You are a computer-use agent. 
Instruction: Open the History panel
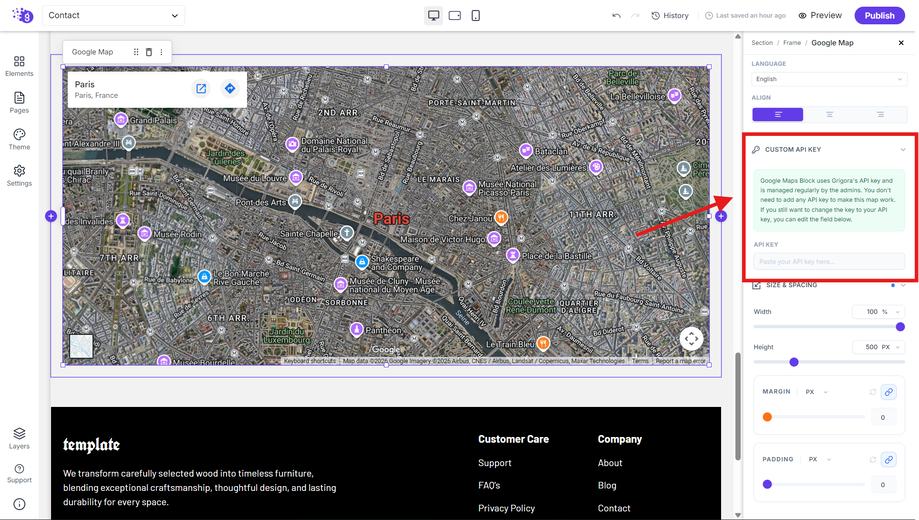click(x=670, y=16)
